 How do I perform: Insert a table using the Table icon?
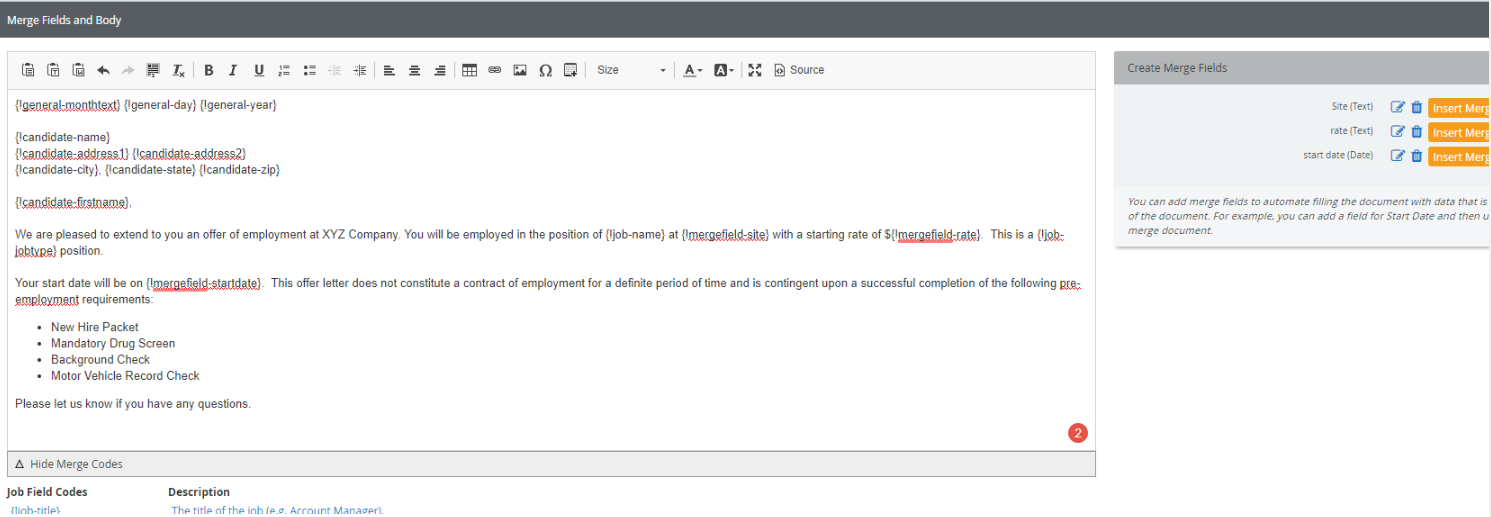pos(469,70)
